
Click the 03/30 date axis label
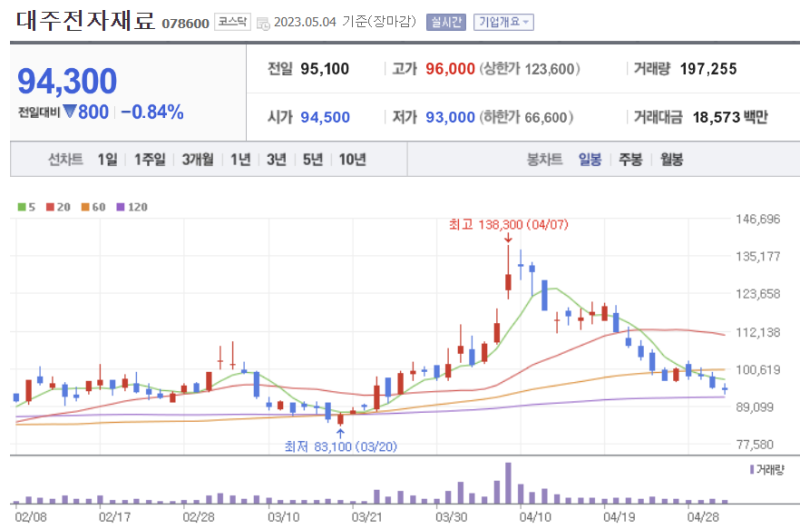click(x=451, y=517)
